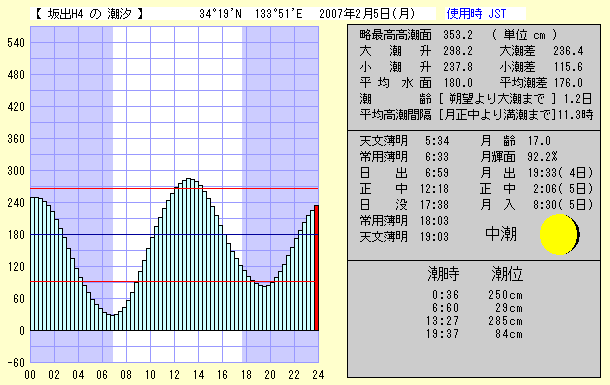
Task: Select the 中潮 tide type label
Action: (501, 234)
